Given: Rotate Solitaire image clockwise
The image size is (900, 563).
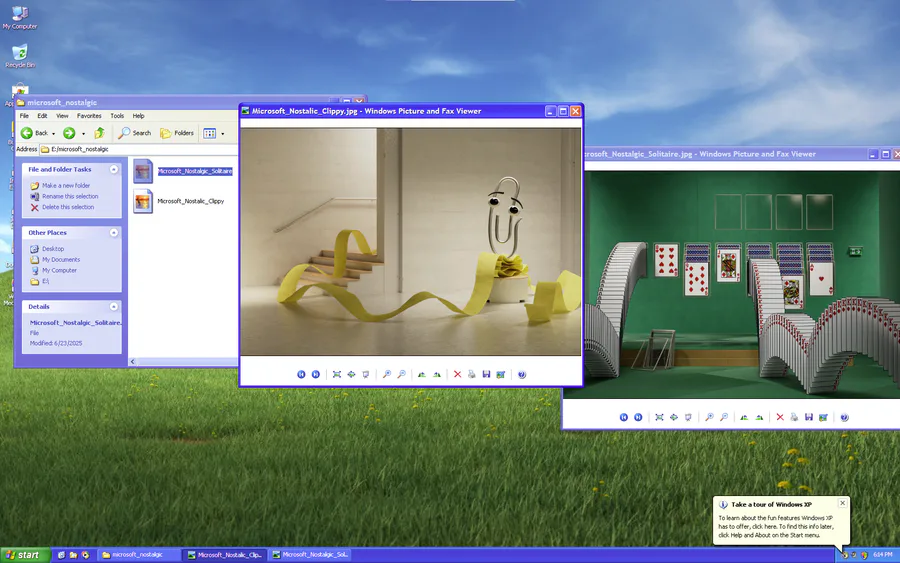Looking at the screenshot, I should (x=744, y=417).
